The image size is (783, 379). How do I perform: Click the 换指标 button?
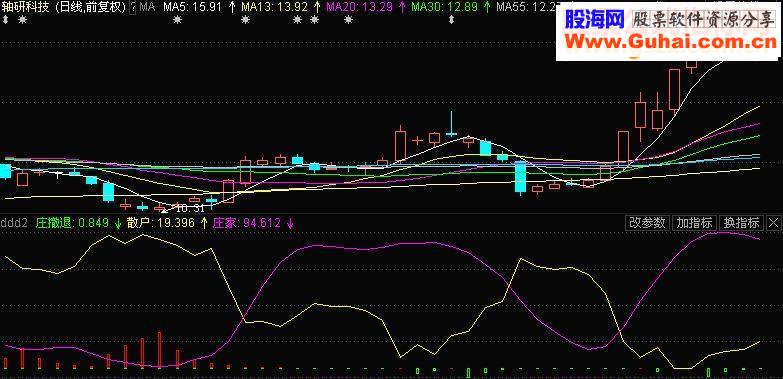742,223
